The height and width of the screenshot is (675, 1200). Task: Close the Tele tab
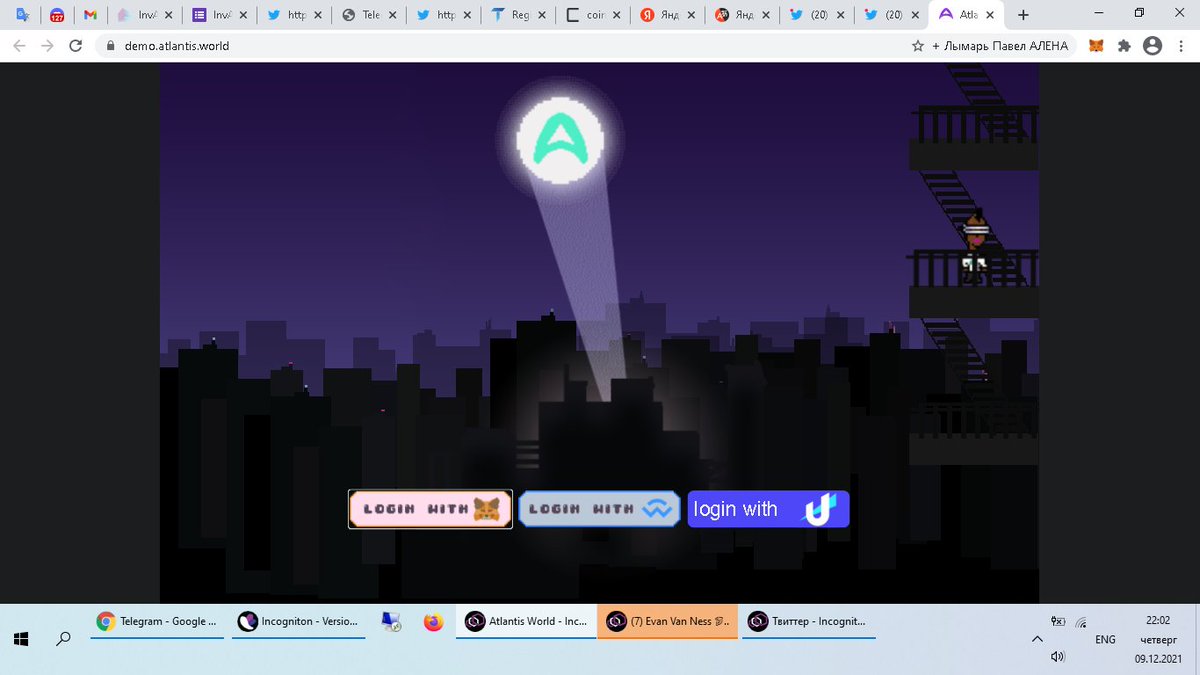(x=393, y=15)
